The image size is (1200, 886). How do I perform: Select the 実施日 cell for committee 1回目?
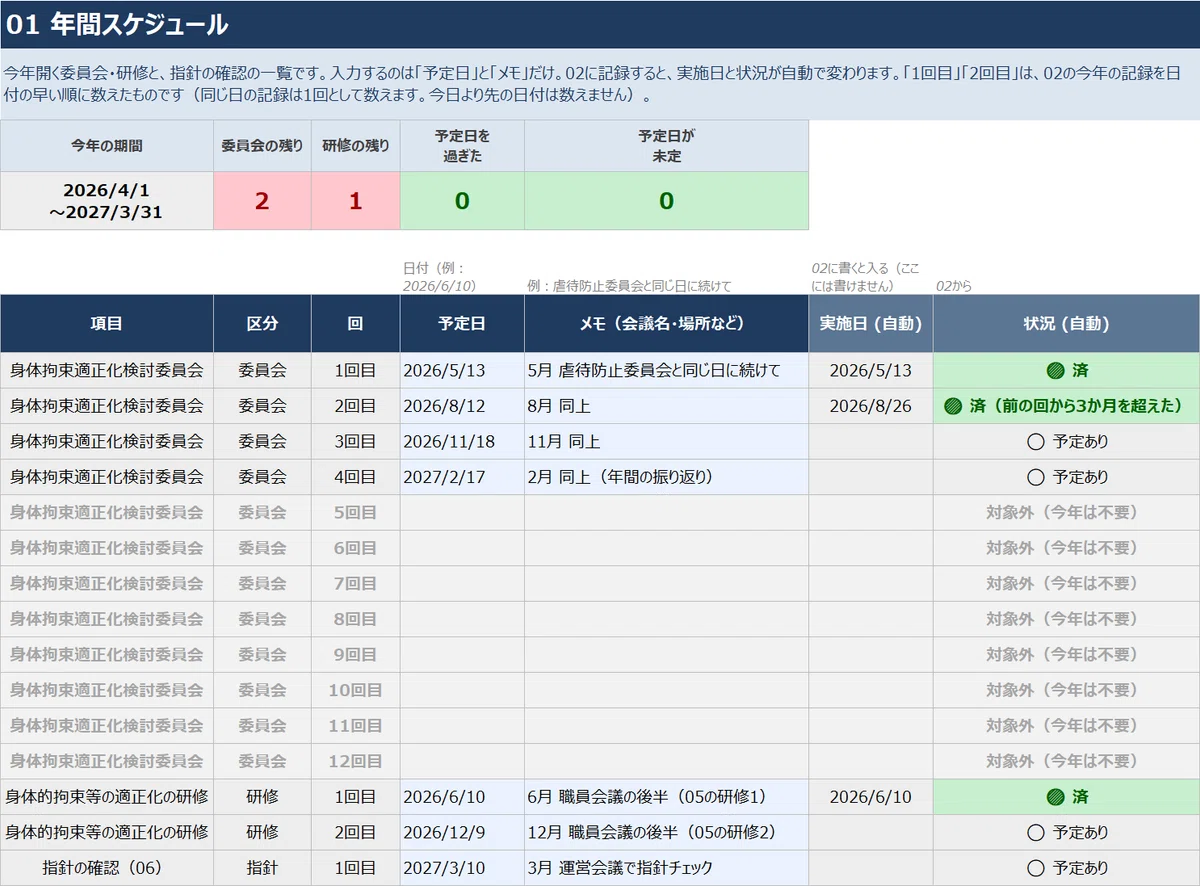pyautogui.click(x=871, y=370)
